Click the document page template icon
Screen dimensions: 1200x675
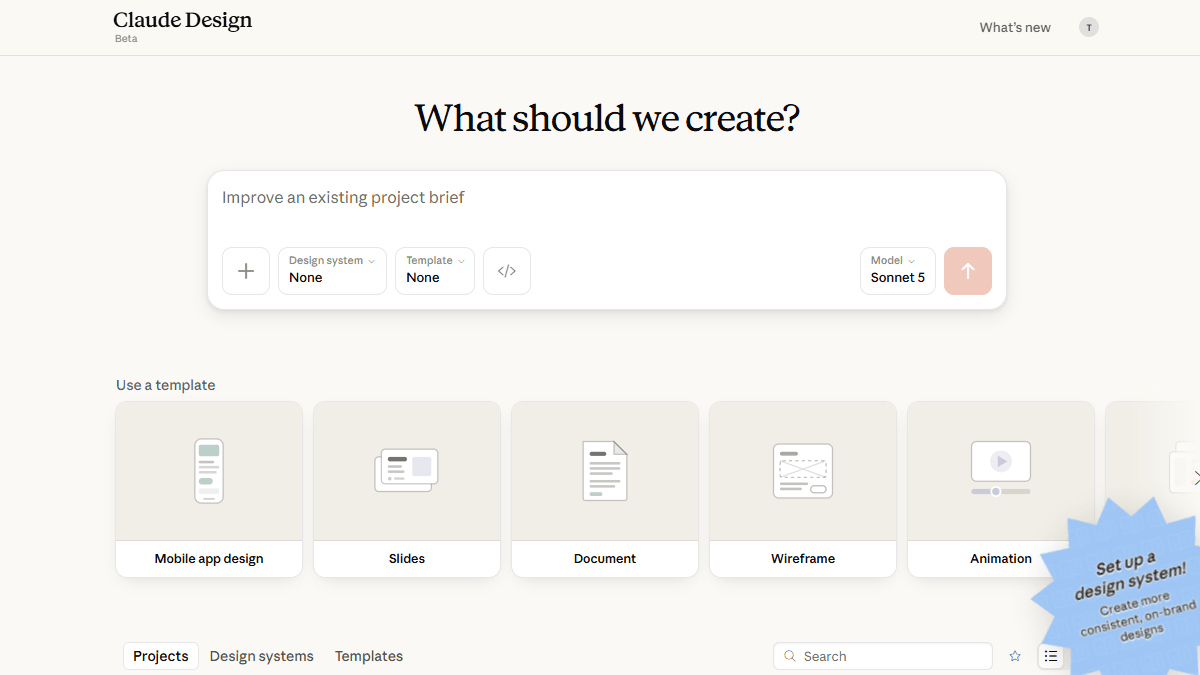pyautogui.click(x=605, y=471)
